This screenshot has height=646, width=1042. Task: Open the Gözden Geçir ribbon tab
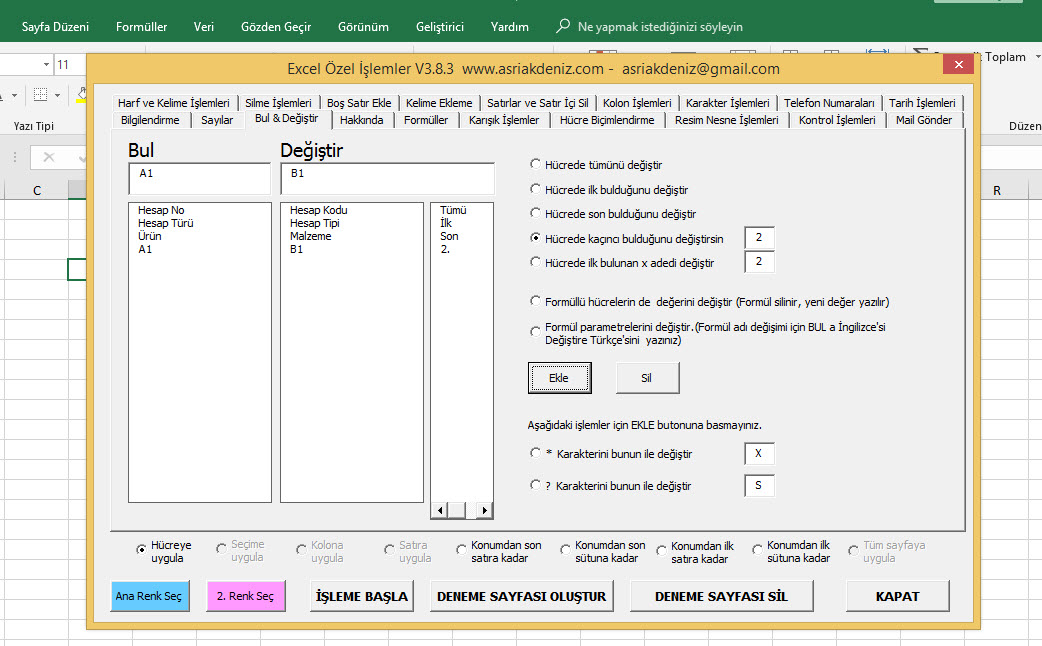276,27
